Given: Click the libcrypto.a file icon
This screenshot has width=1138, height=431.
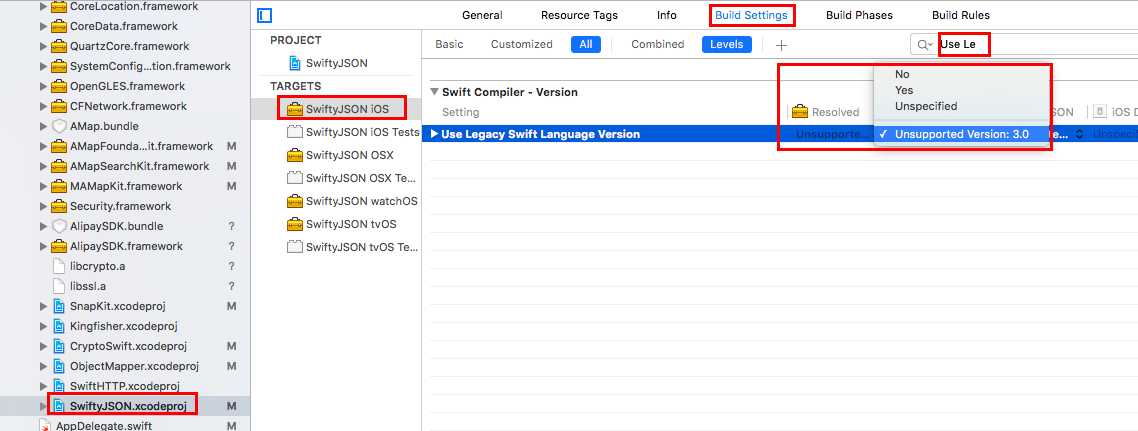Looking at the screenshot, I should [x=60, y=266].
